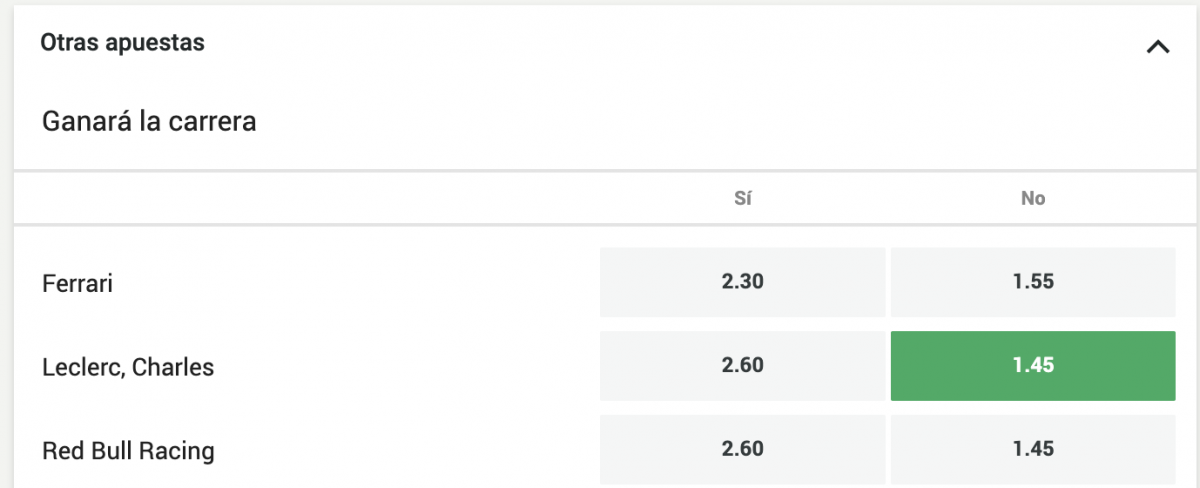Viewport: 1200px width, 488px height.
Task: Collapse the Otras apuestas section chevron
Action: 1157,46
